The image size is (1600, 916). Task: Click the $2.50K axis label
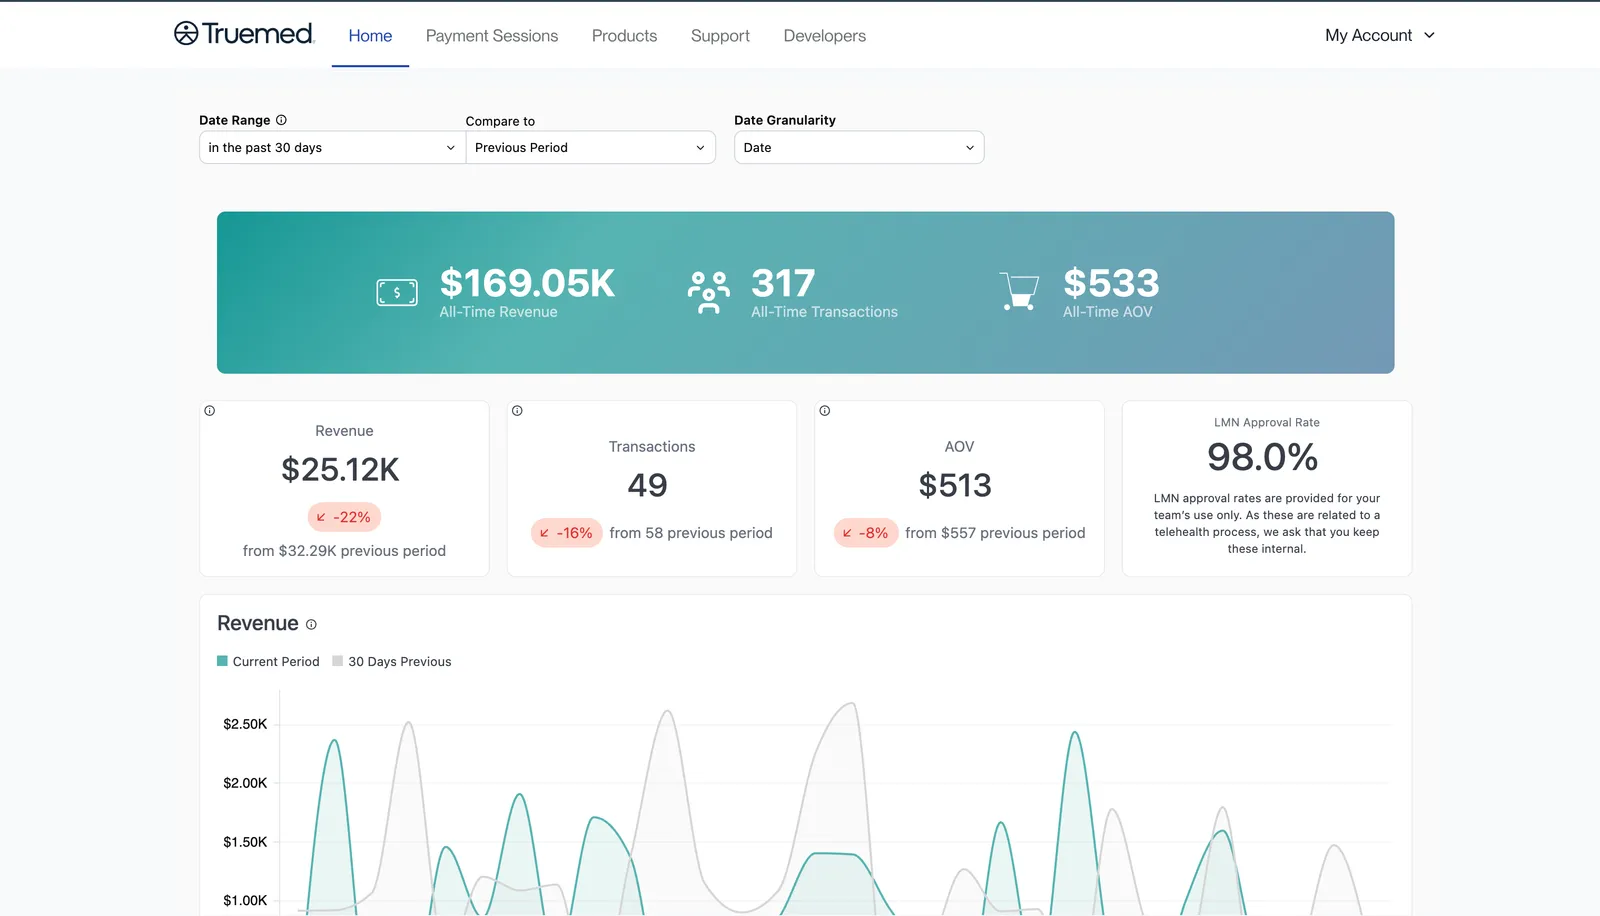[x=245, y=724]
